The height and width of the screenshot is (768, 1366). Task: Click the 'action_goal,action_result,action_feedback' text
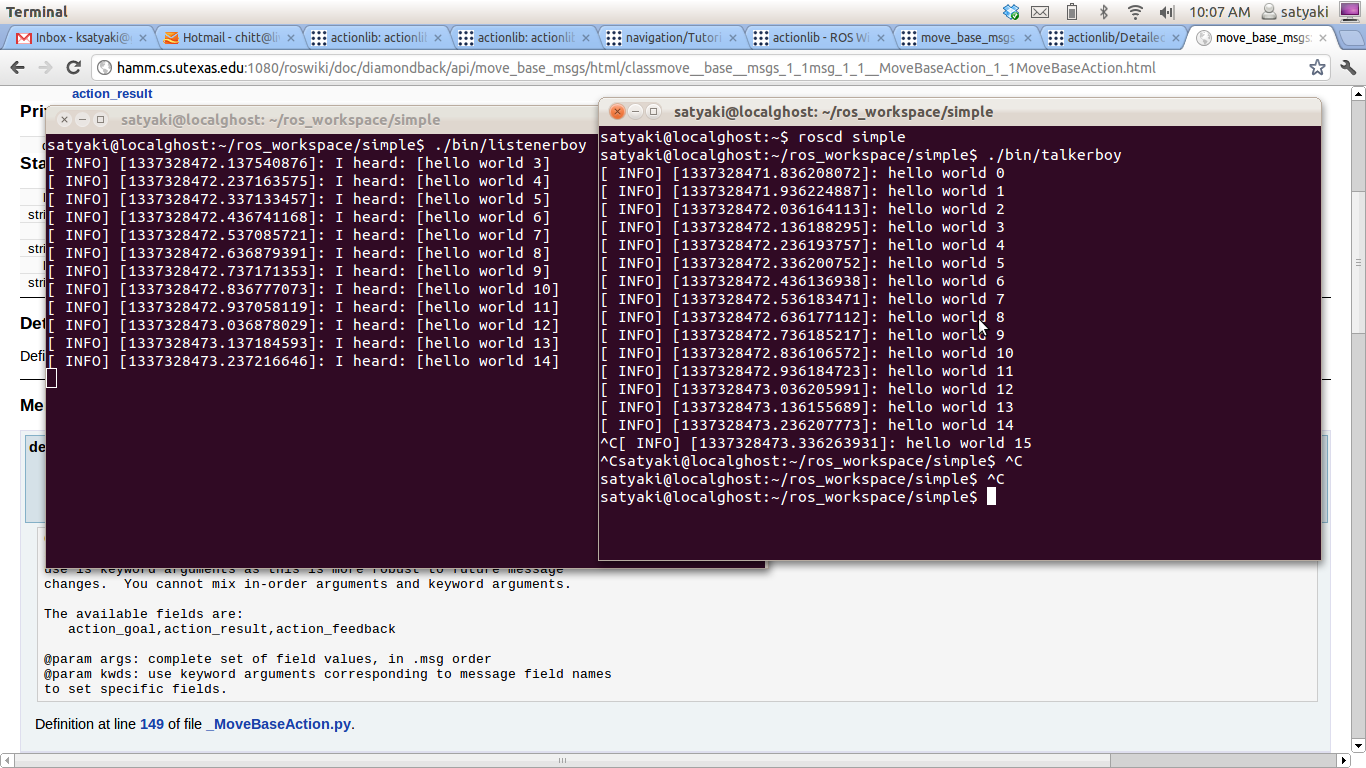(x=232, y=629)
